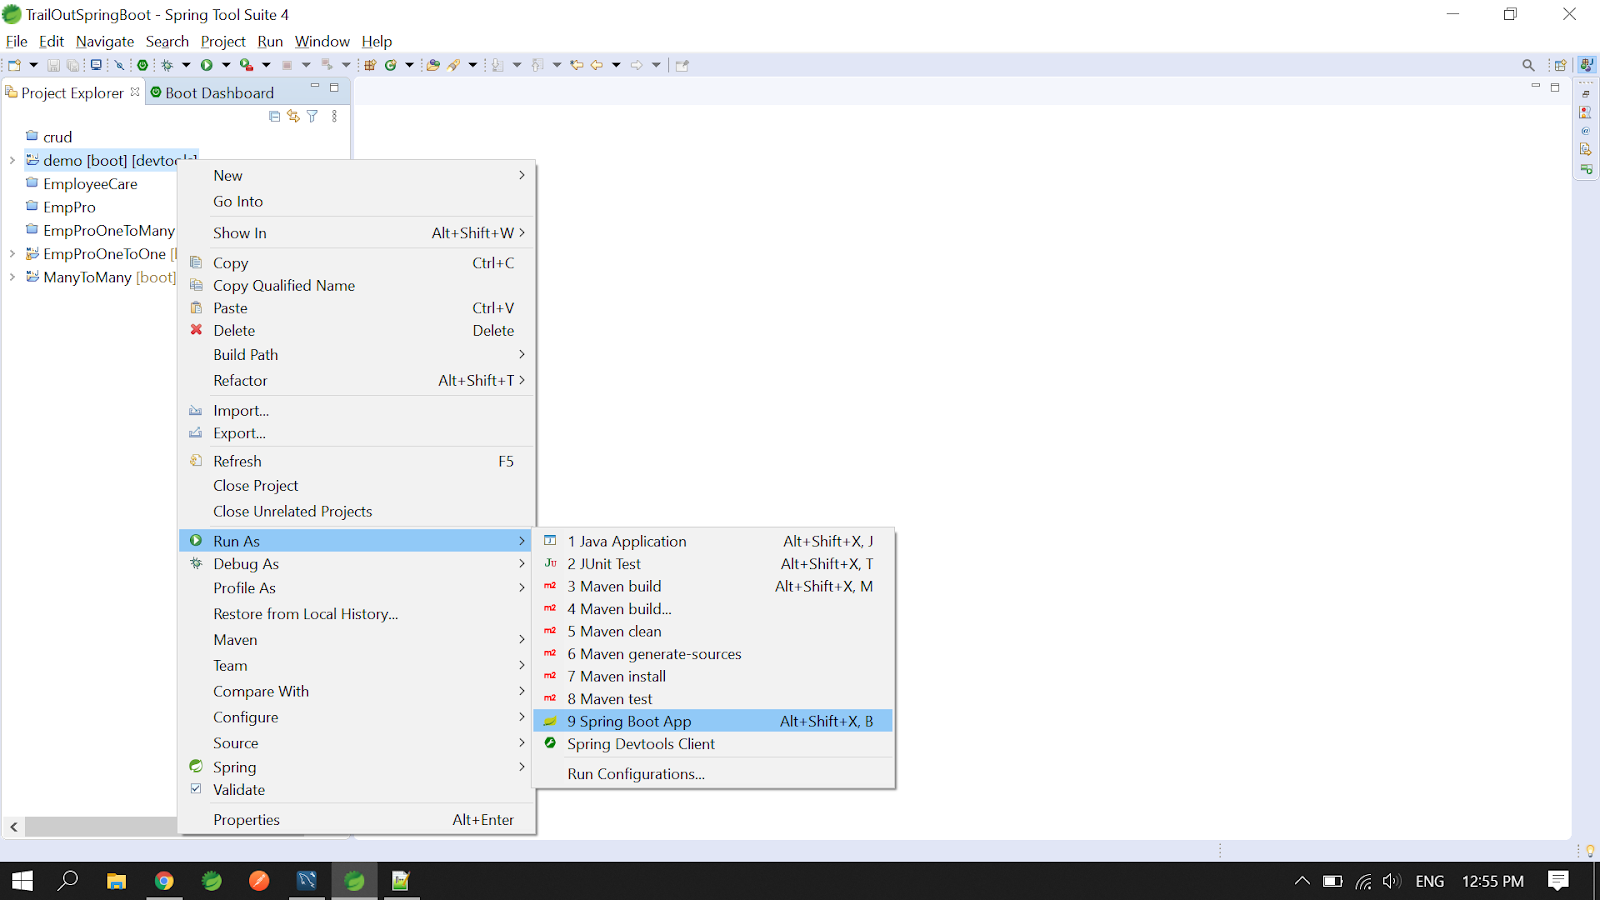The height and width of the screenshot is (900, 1600).
Task: Click the Last Edit Location arrow icon
Action: (x=577, y=65)
